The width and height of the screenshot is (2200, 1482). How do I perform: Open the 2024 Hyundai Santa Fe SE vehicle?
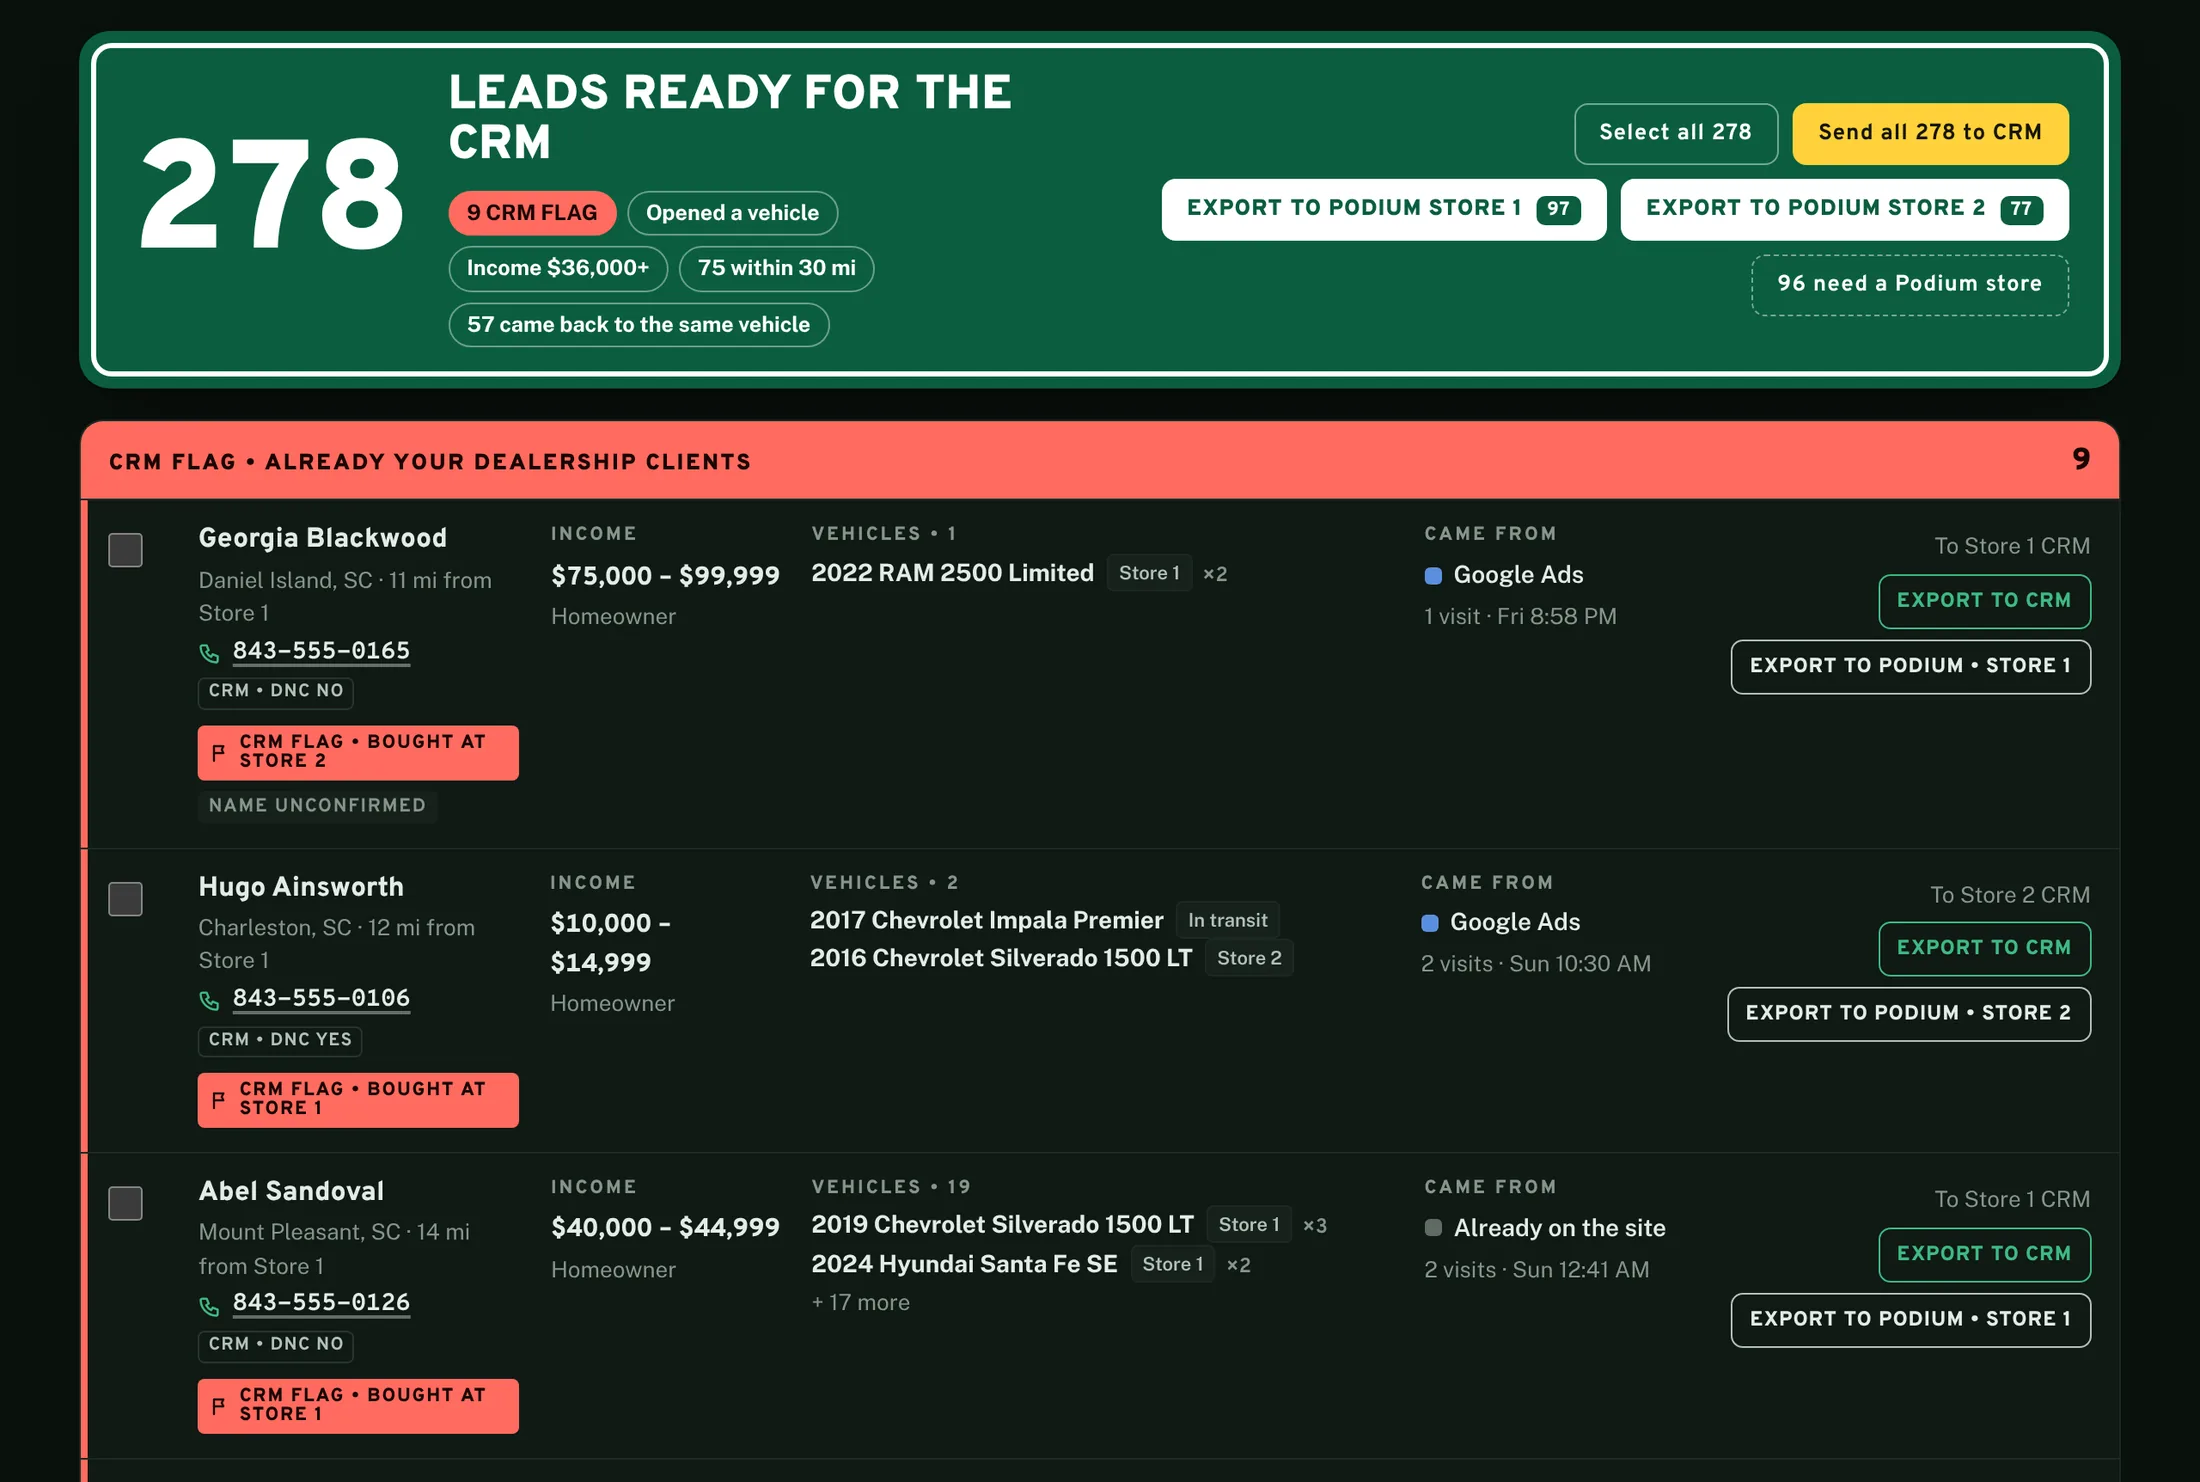pos(964,1264)
